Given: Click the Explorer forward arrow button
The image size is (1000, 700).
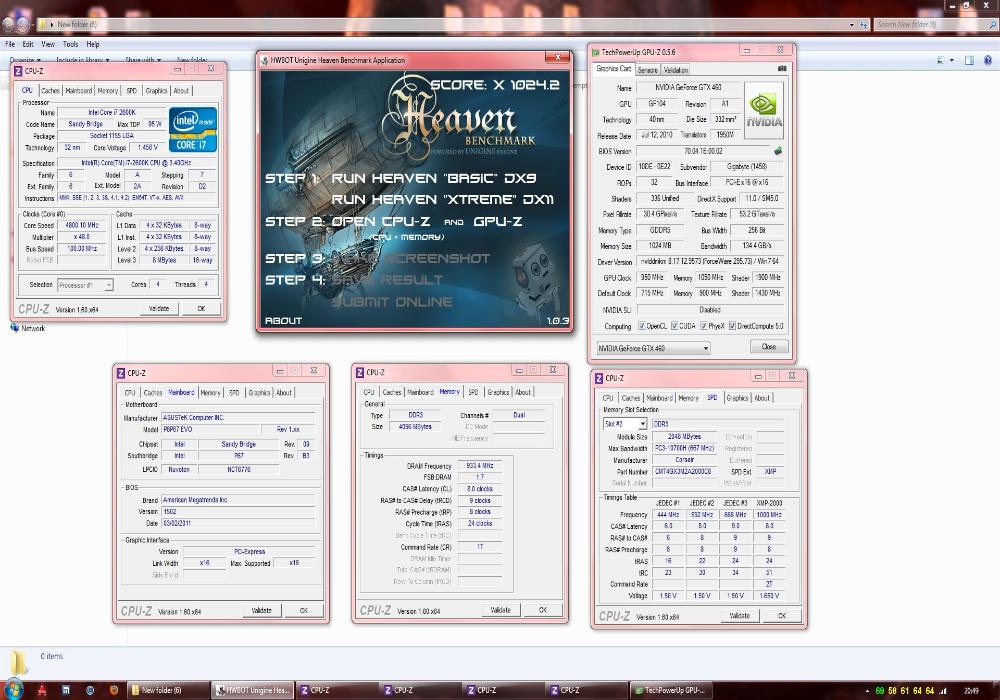Looking at the screenshot, I should tap(23, 24).
